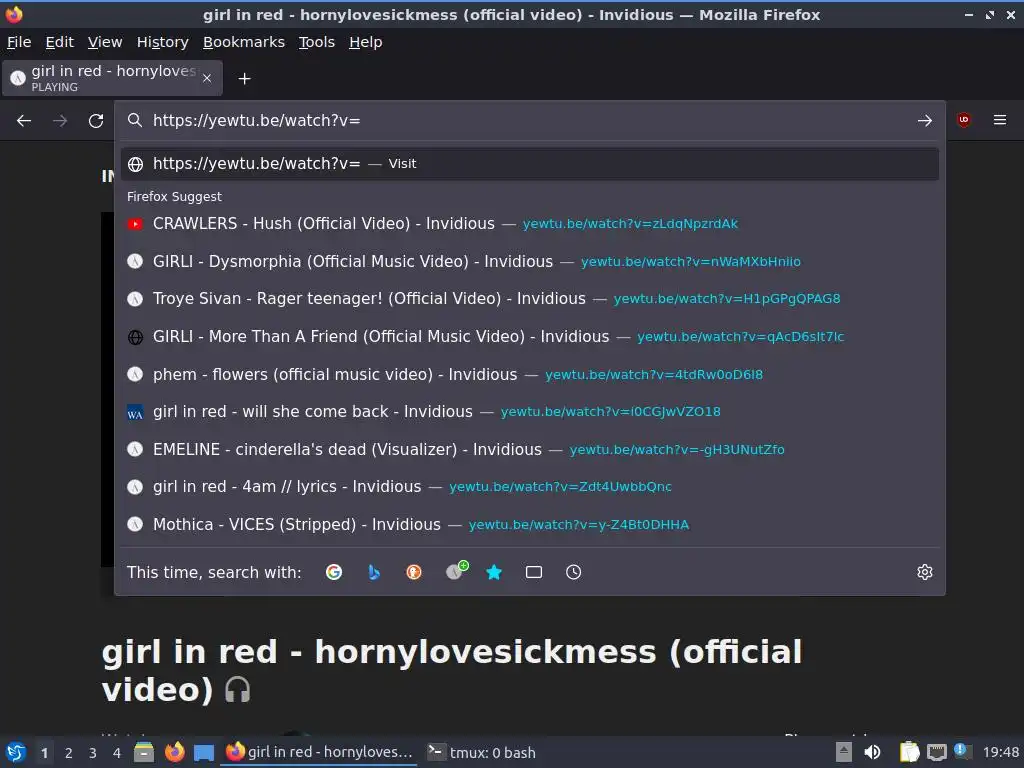Viewport: 1024px width, 768px height.
Task: Open the Bookmarks menu
Action: (x=244, y=42)
